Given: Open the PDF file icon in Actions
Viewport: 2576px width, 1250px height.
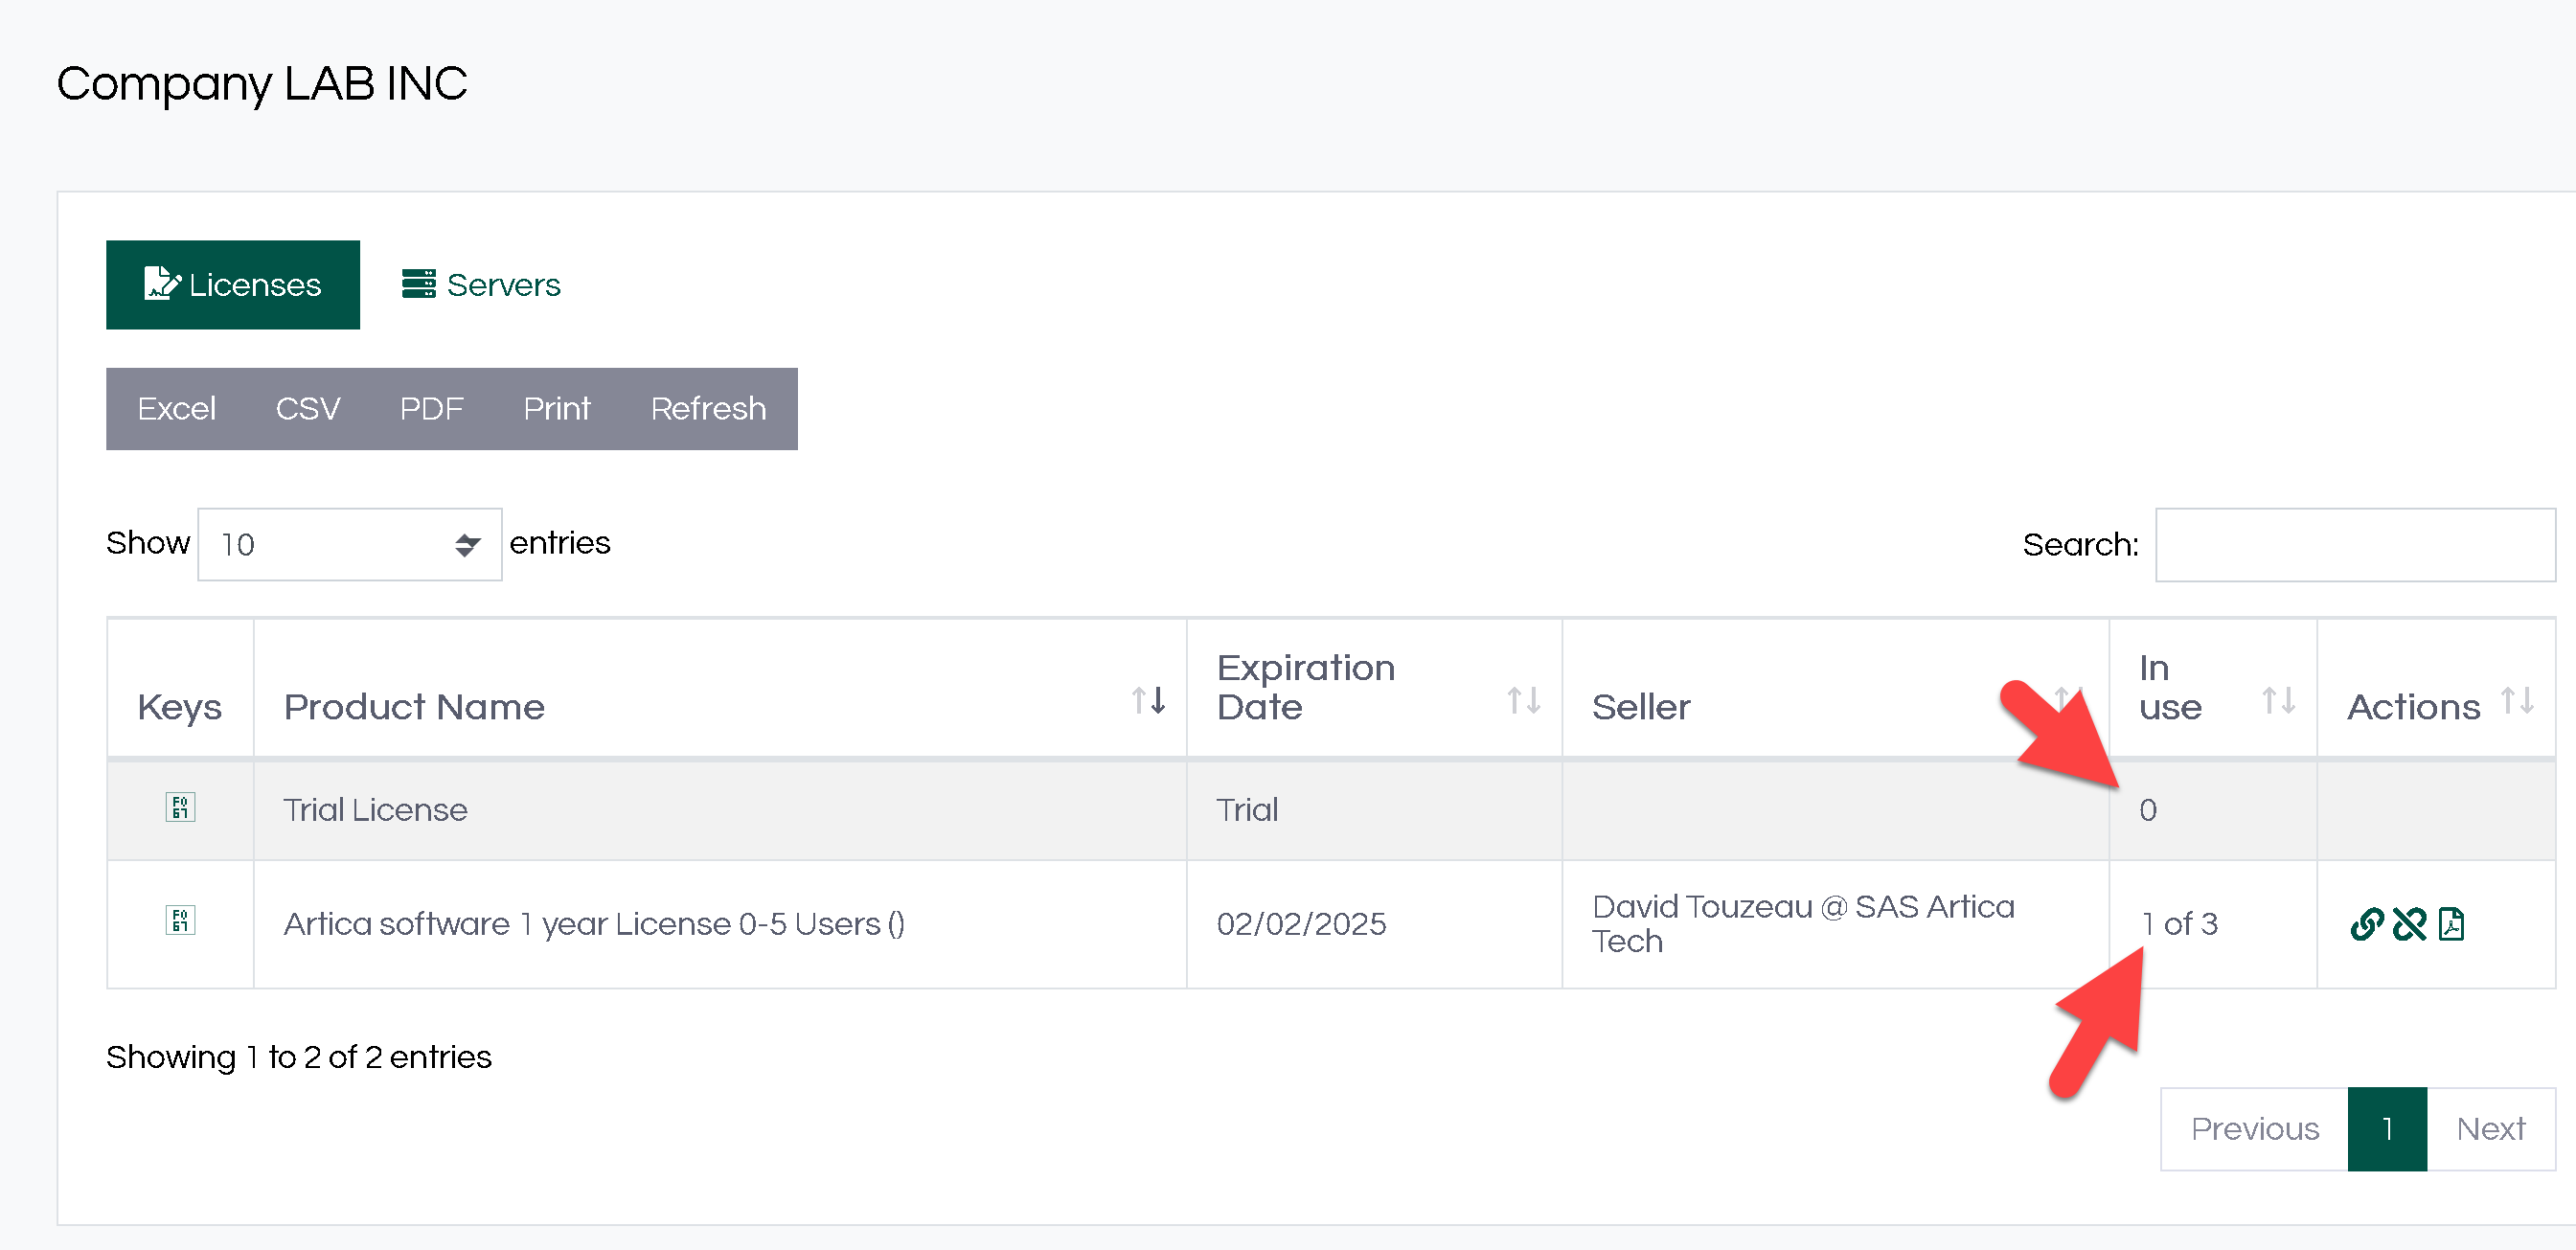Looking at the screenshot, I should [x=2451, y=924].
